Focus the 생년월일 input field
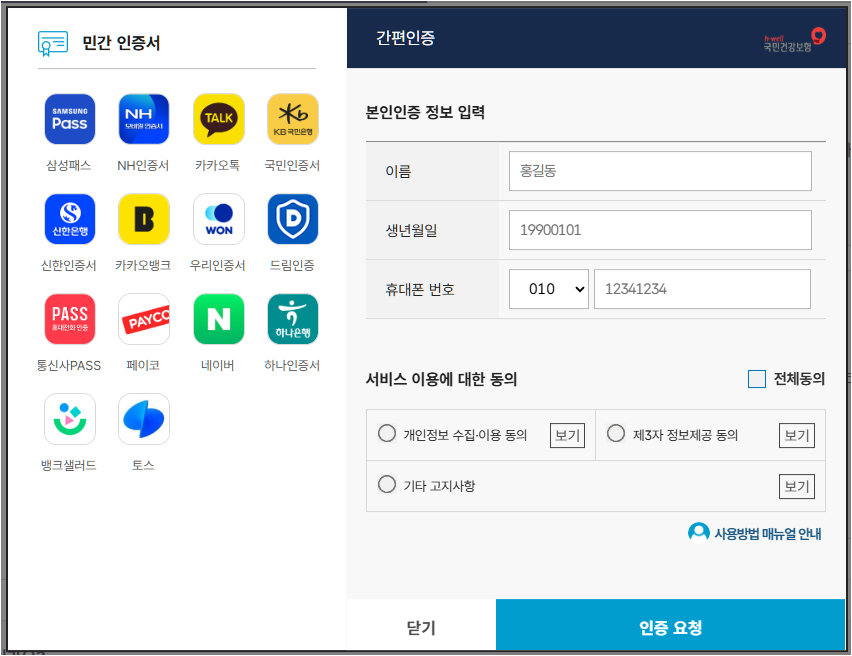This screenshot has height=656, width=852. coord(660,230)
